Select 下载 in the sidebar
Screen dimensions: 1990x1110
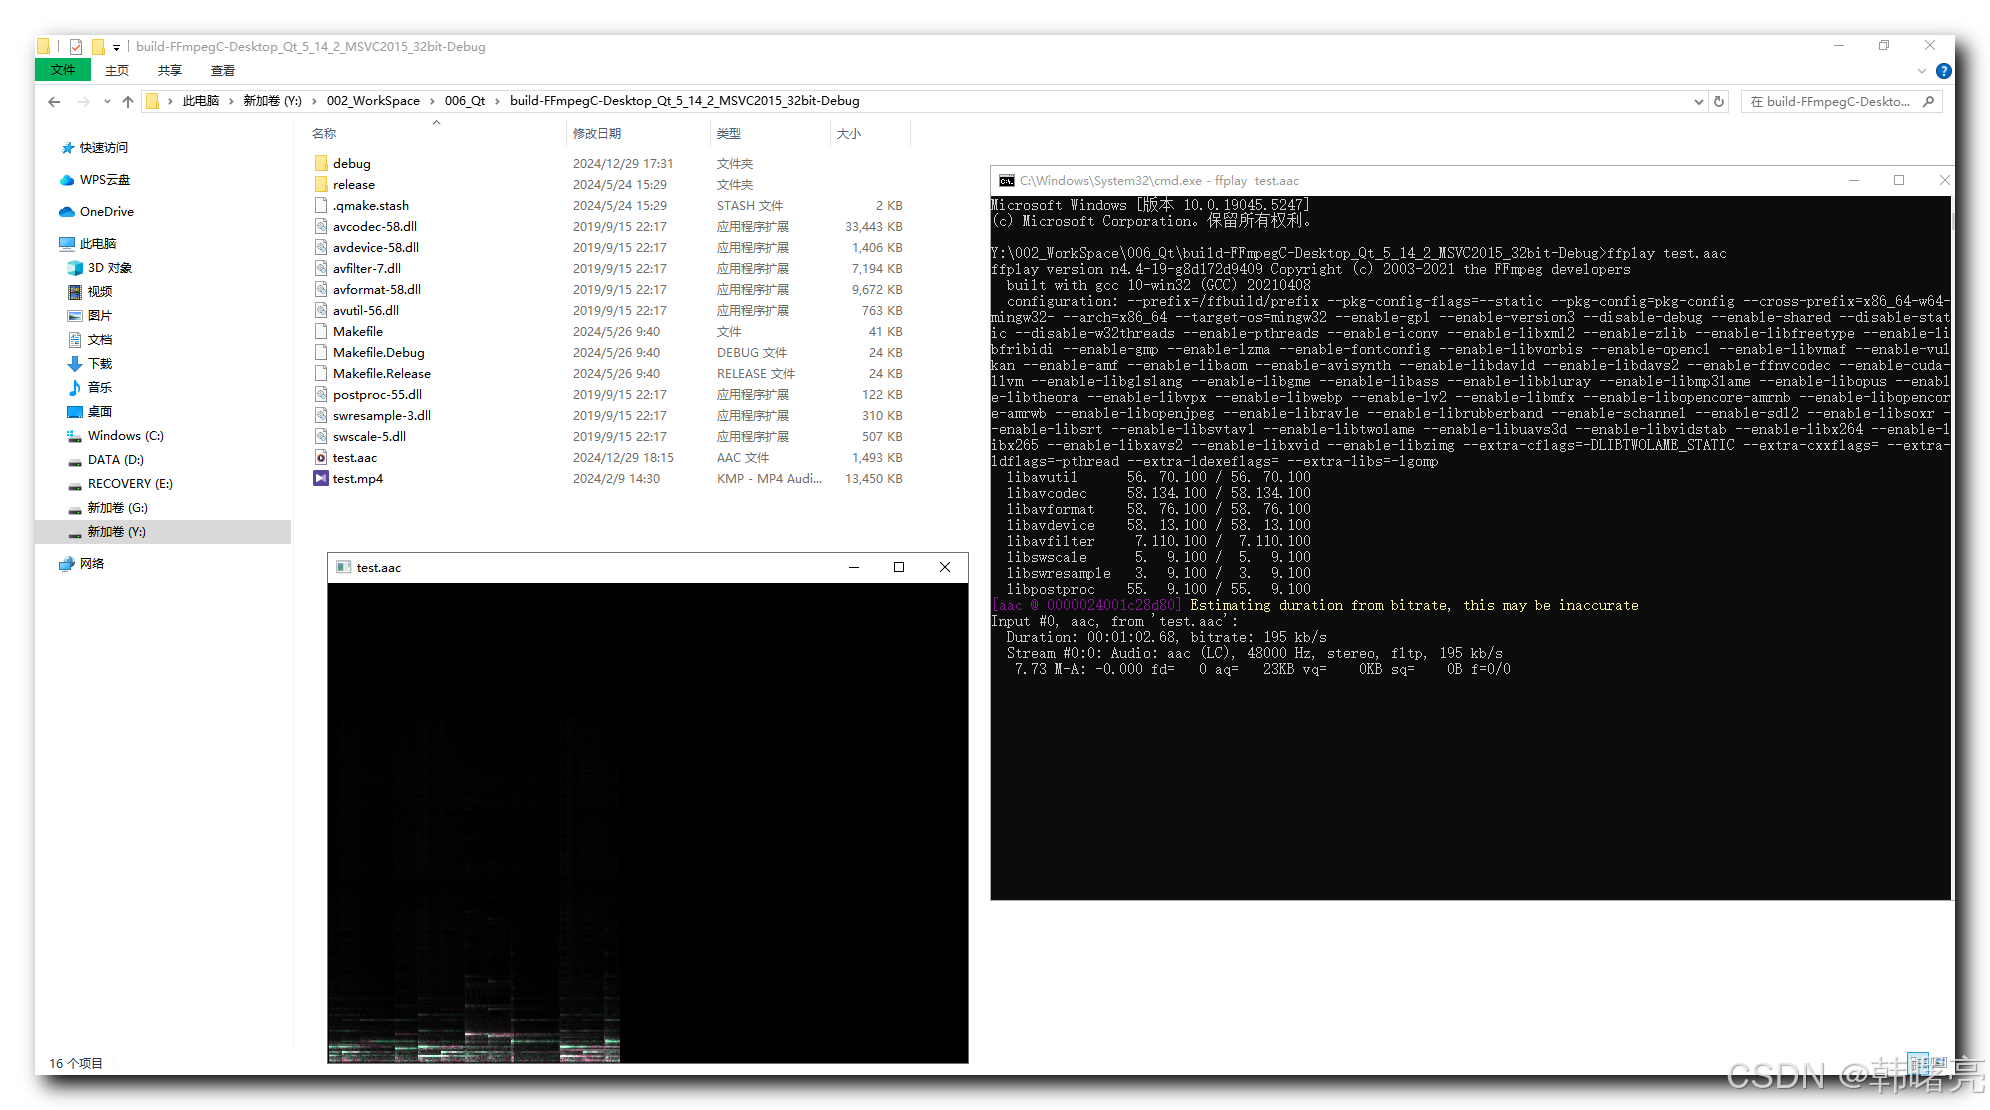click(x=98, y=363)
